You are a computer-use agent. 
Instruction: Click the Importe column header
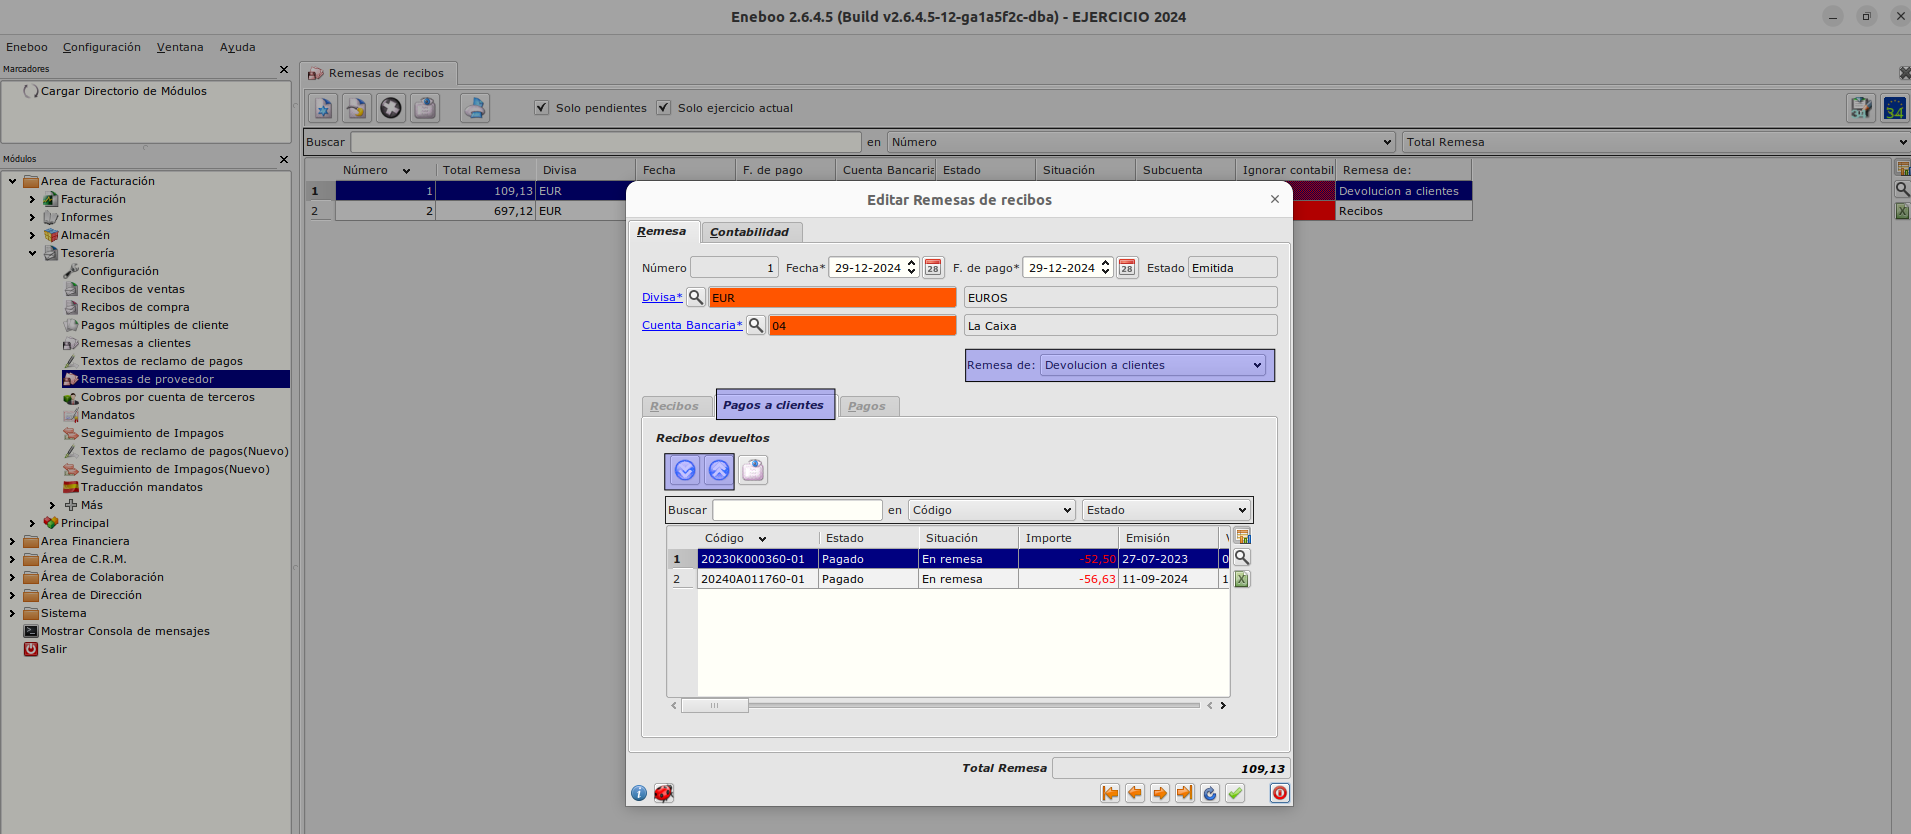[1068, 538]
